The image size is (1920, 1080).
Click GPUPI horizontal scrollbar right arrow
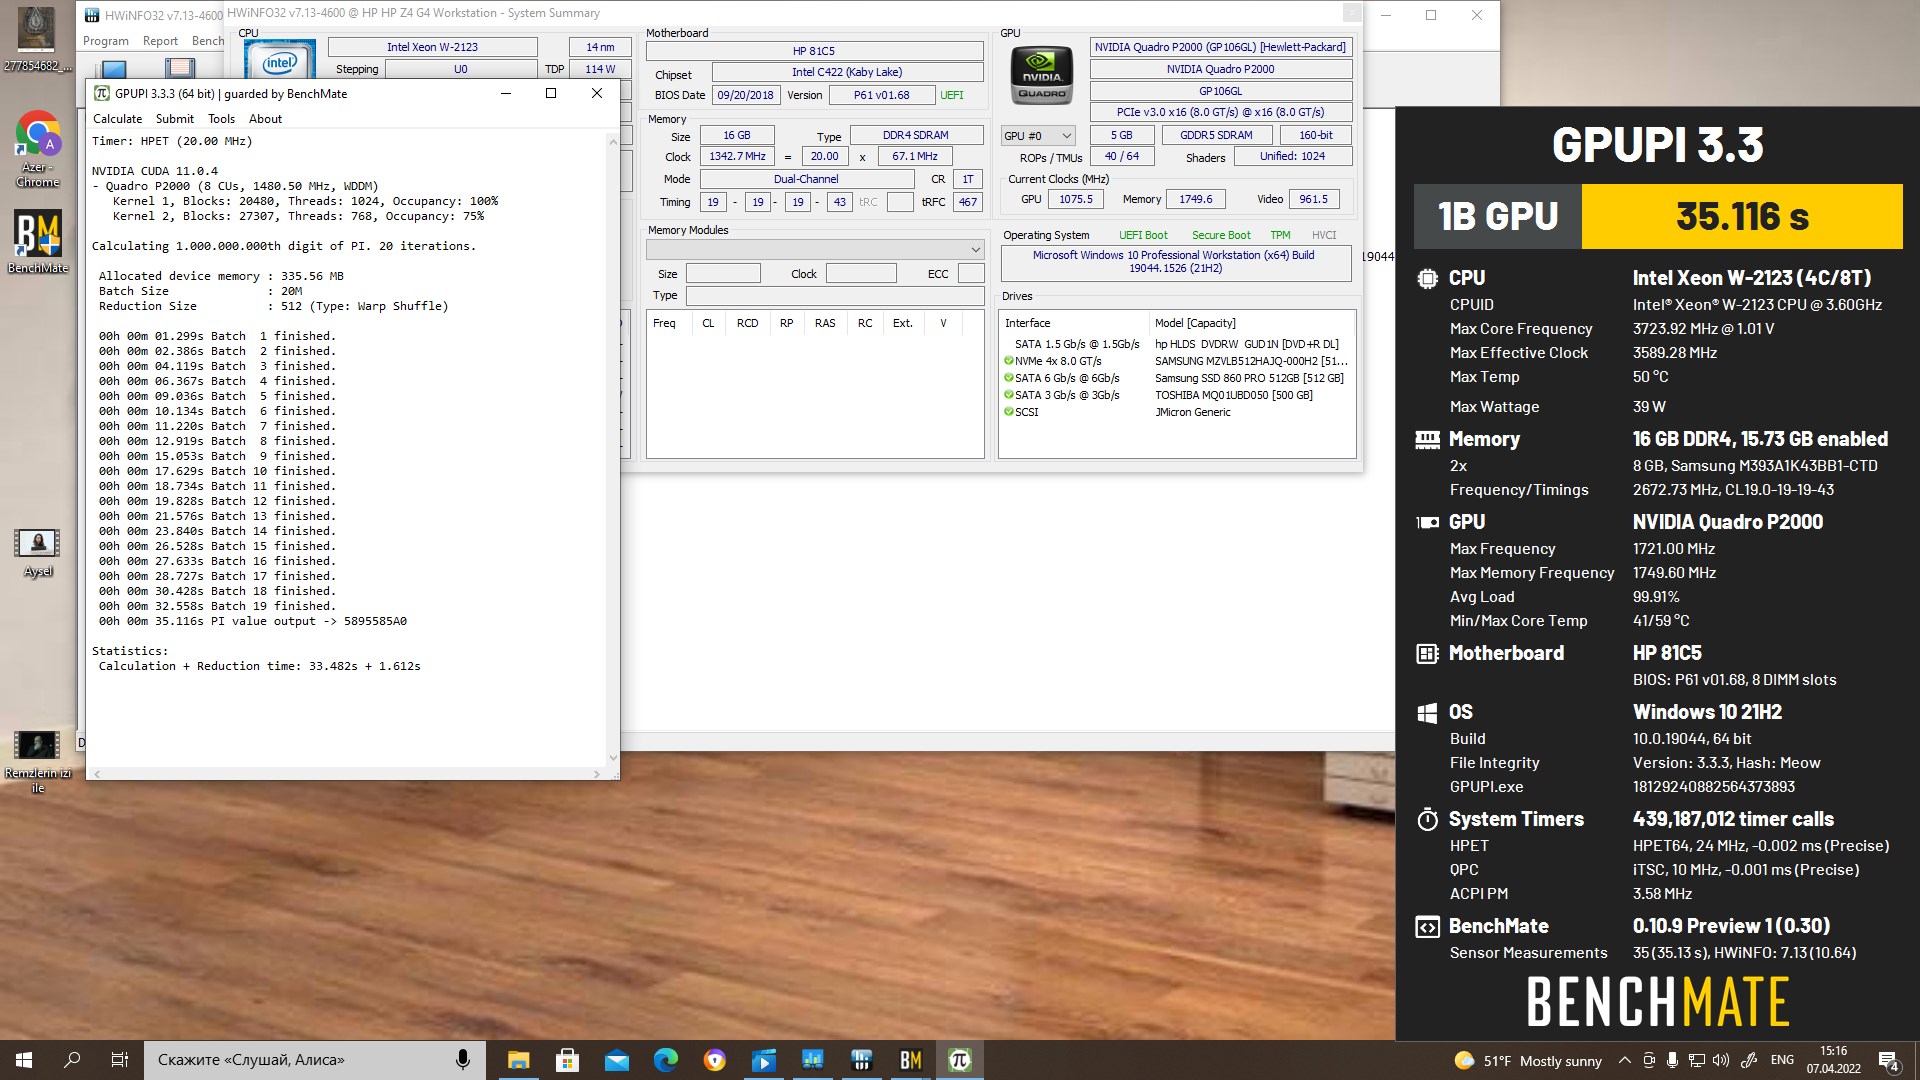pyautogui.click(x=597, y=774)
